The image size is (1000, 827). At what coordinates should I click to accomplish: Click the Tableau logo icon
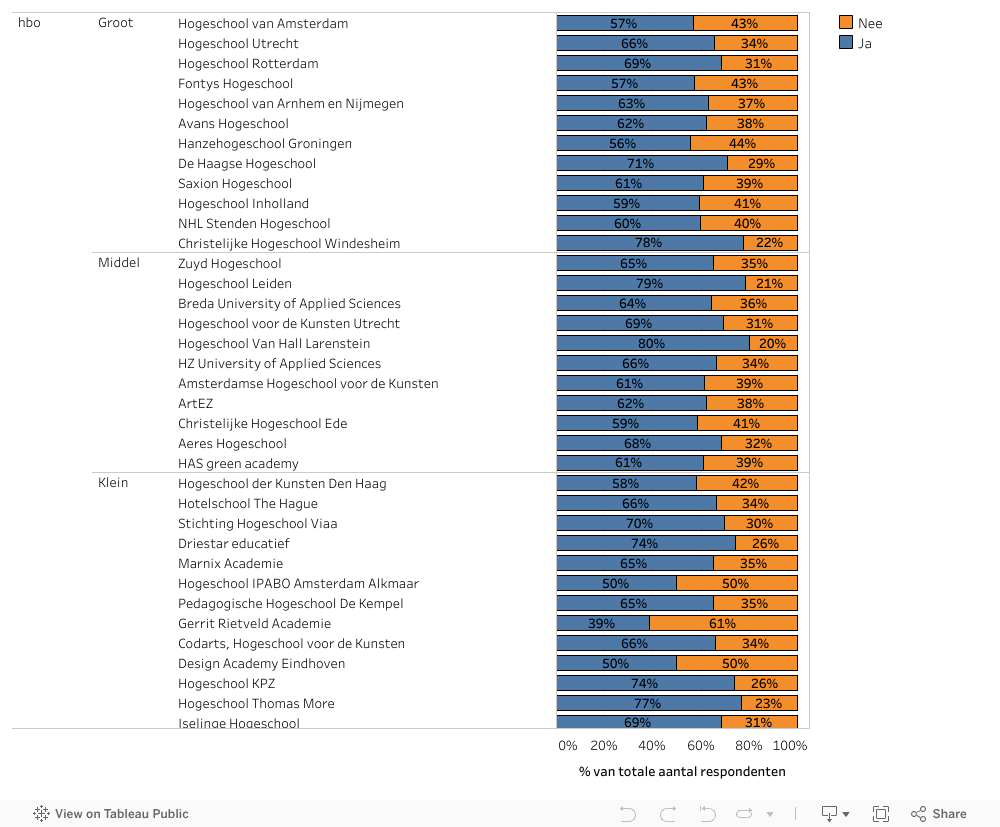tap(42, 814)
